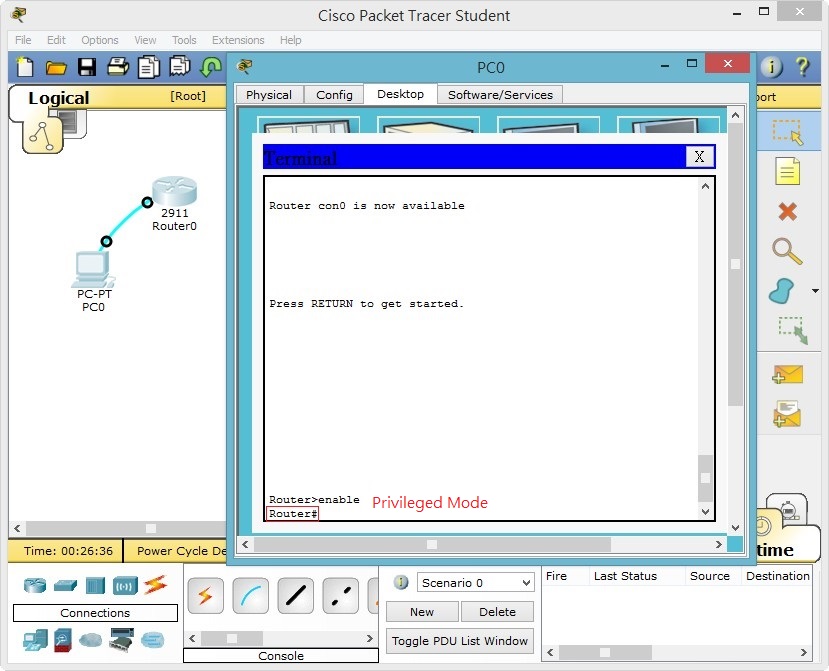Pick the Copper Cross-Over dashed cable

[340, 596]
